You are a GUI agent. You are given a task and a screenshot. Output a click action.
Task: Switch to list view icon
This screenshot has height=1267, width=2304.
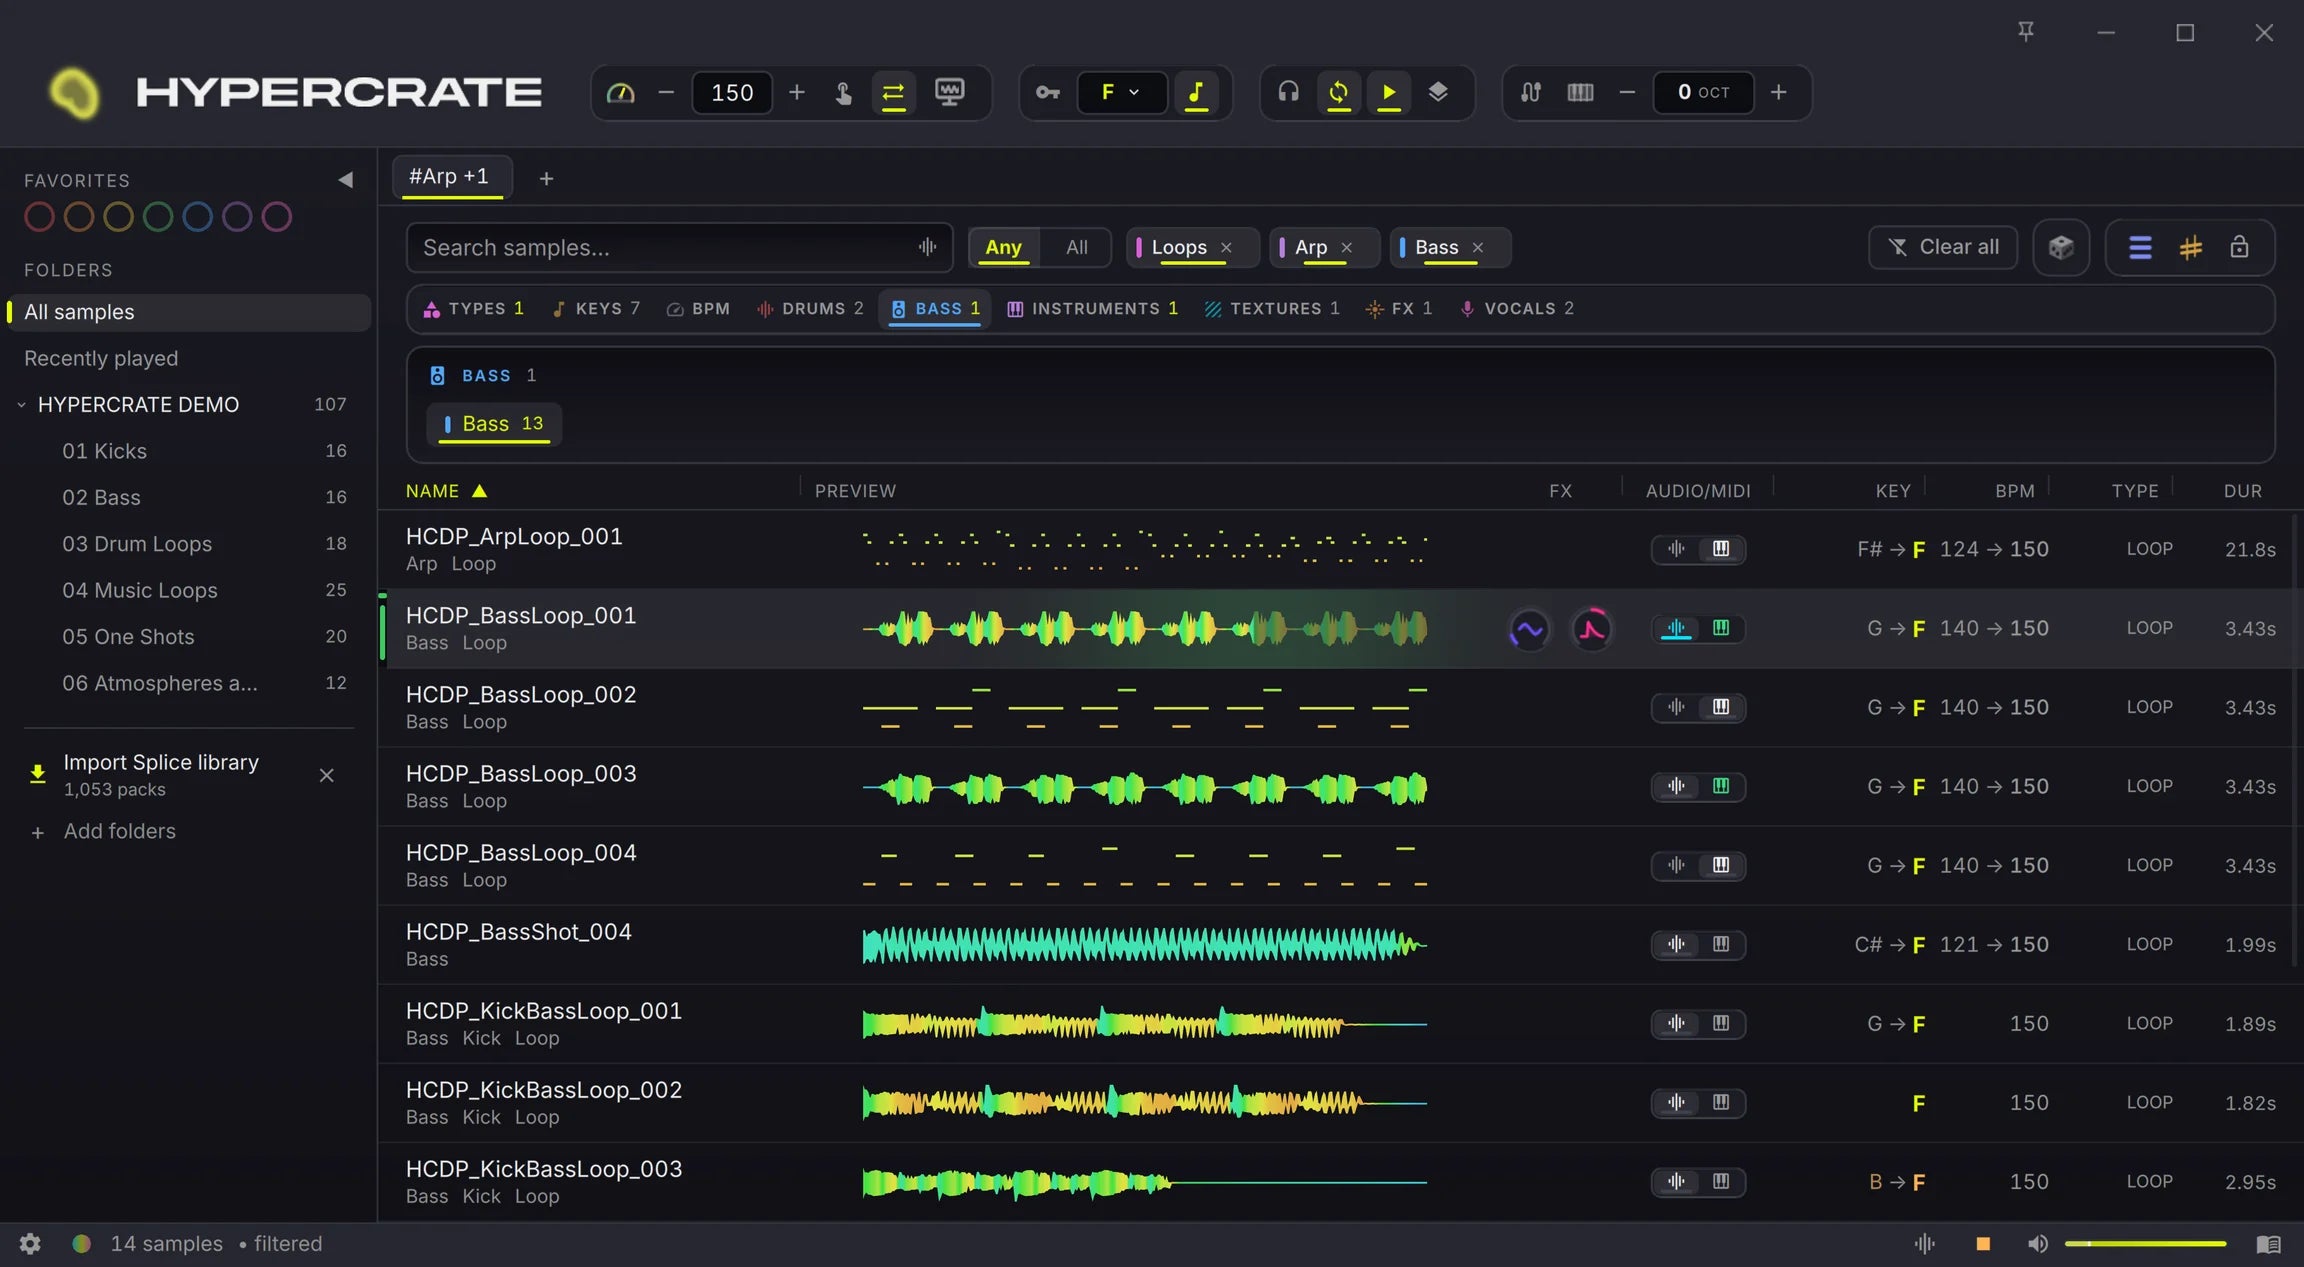(x=2140, y=247)
